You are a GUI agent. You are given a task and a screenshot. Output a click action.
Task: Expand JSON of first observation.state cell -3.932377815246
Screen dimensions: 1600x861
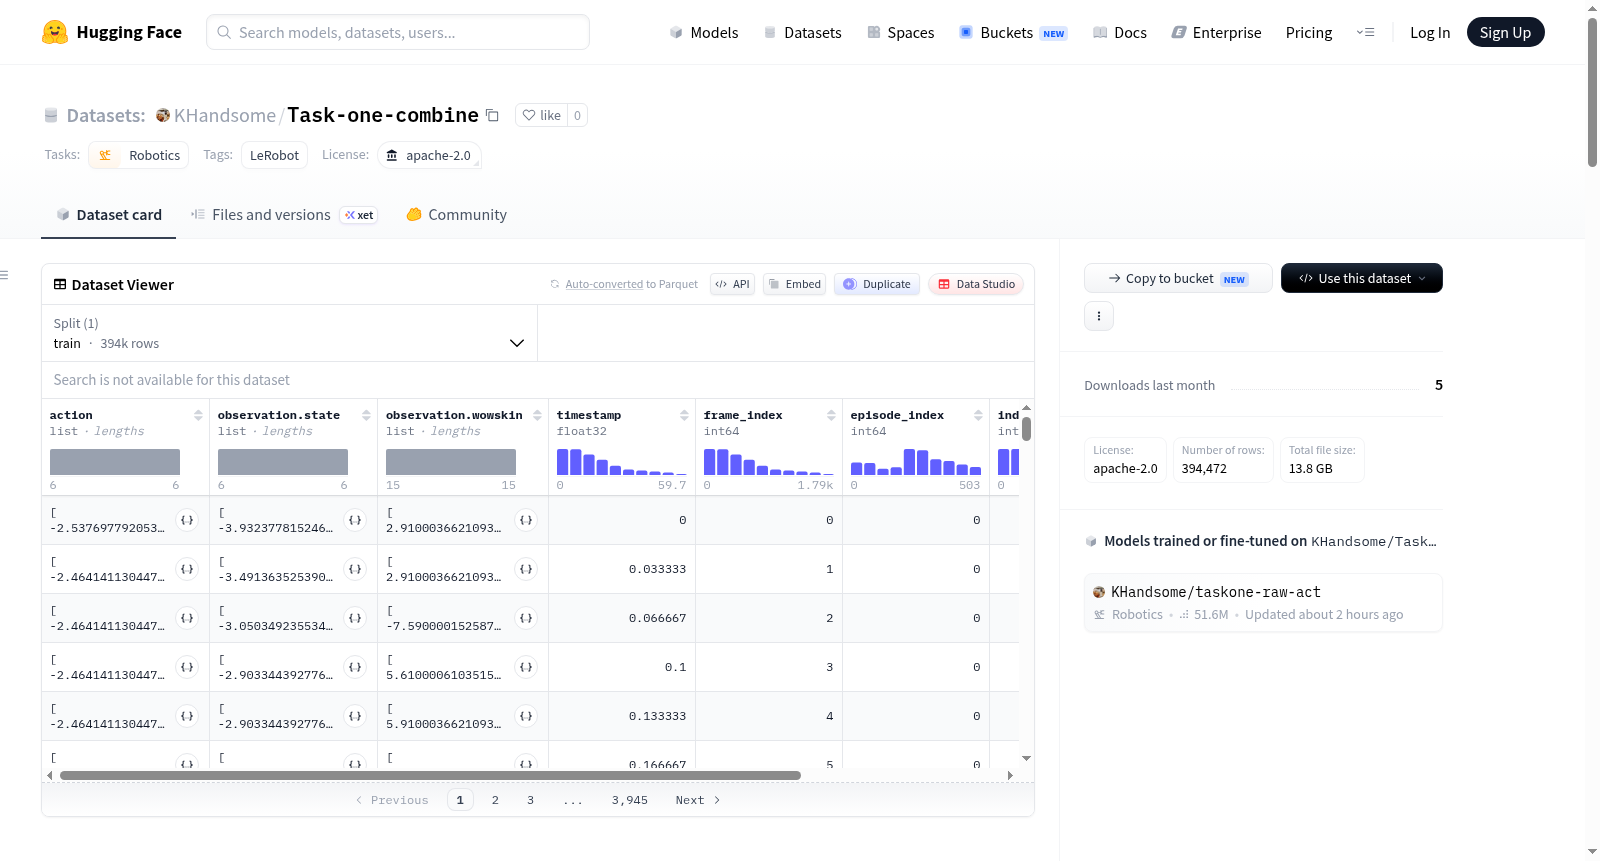click(355, 520)
